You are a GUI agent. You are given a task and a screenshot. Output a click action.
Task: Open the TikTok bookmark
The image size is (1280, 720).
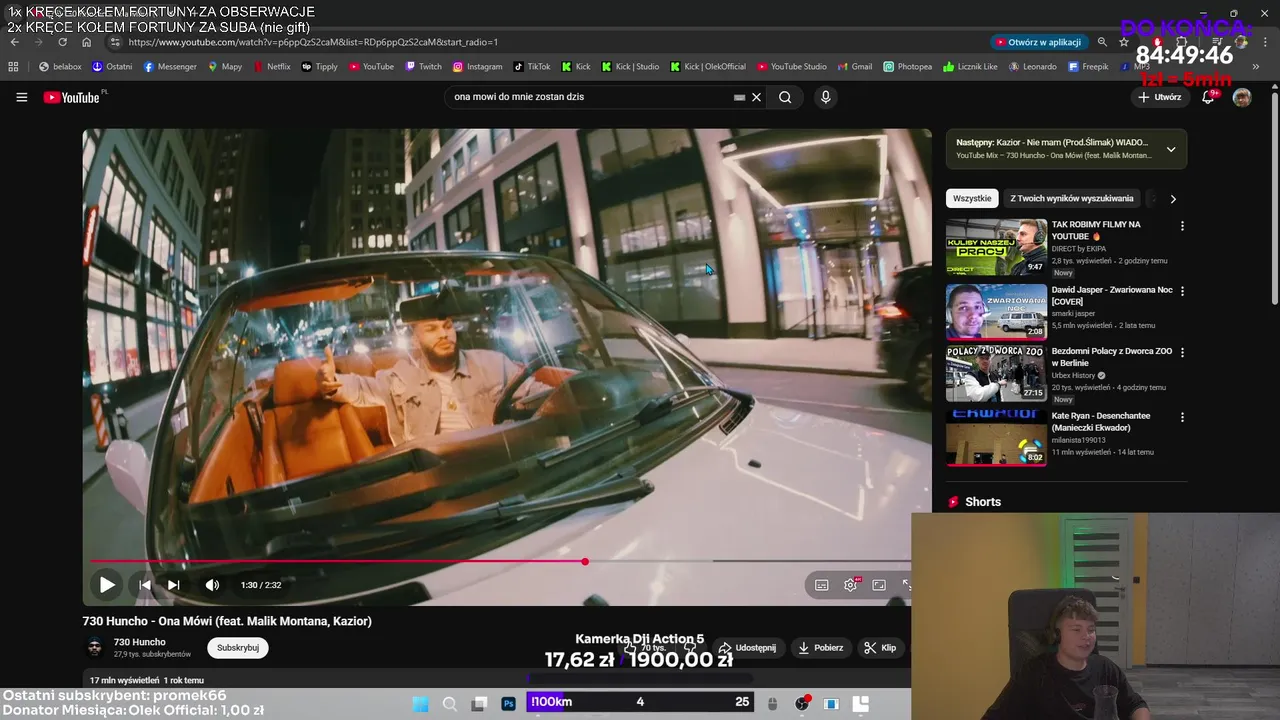point(532,67)
